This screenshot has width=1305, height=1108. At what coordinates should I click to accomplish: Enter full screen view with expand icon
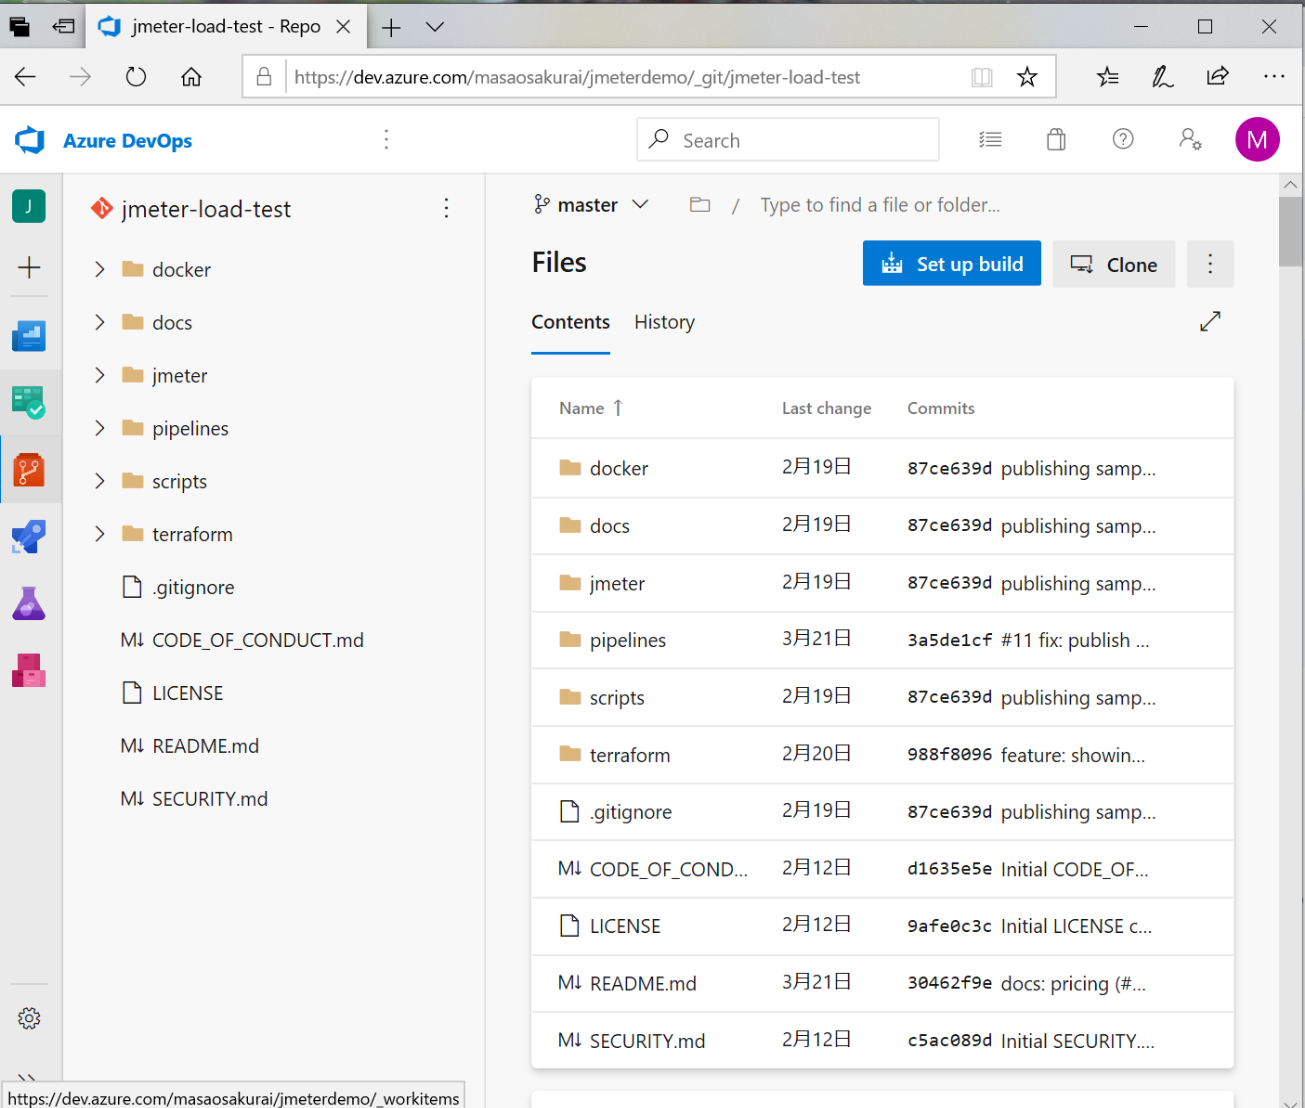pos(1210,321)
